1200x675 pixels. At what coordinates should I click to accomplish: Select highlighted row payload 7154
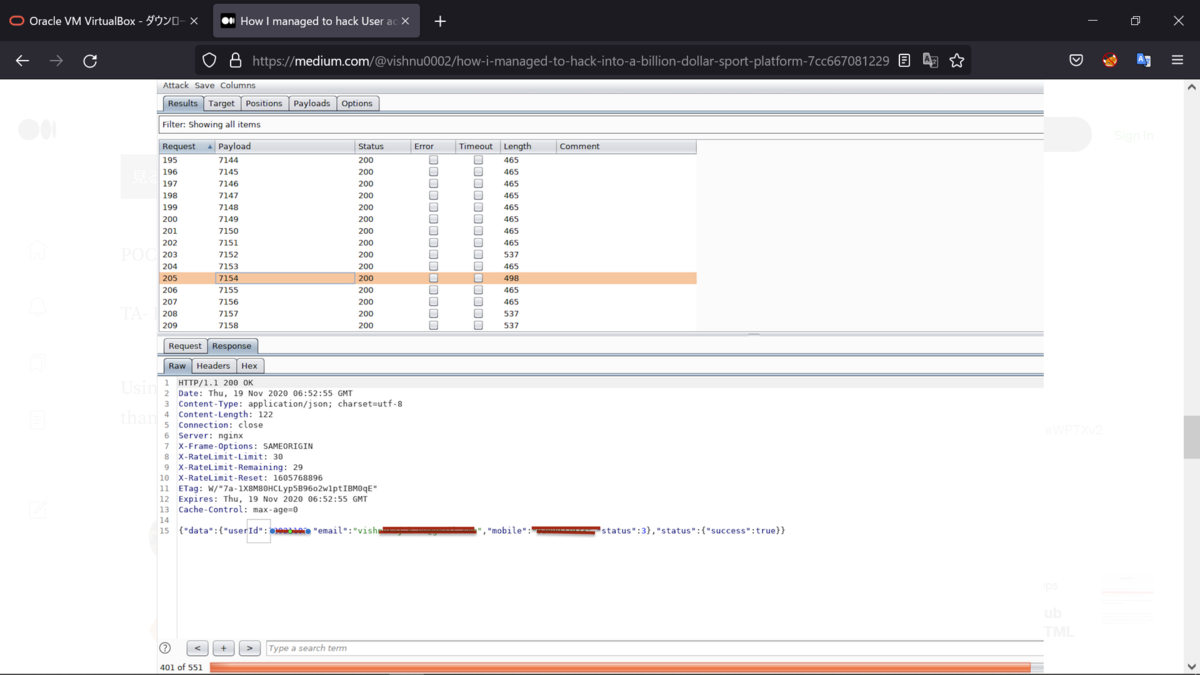coord(428,278)
